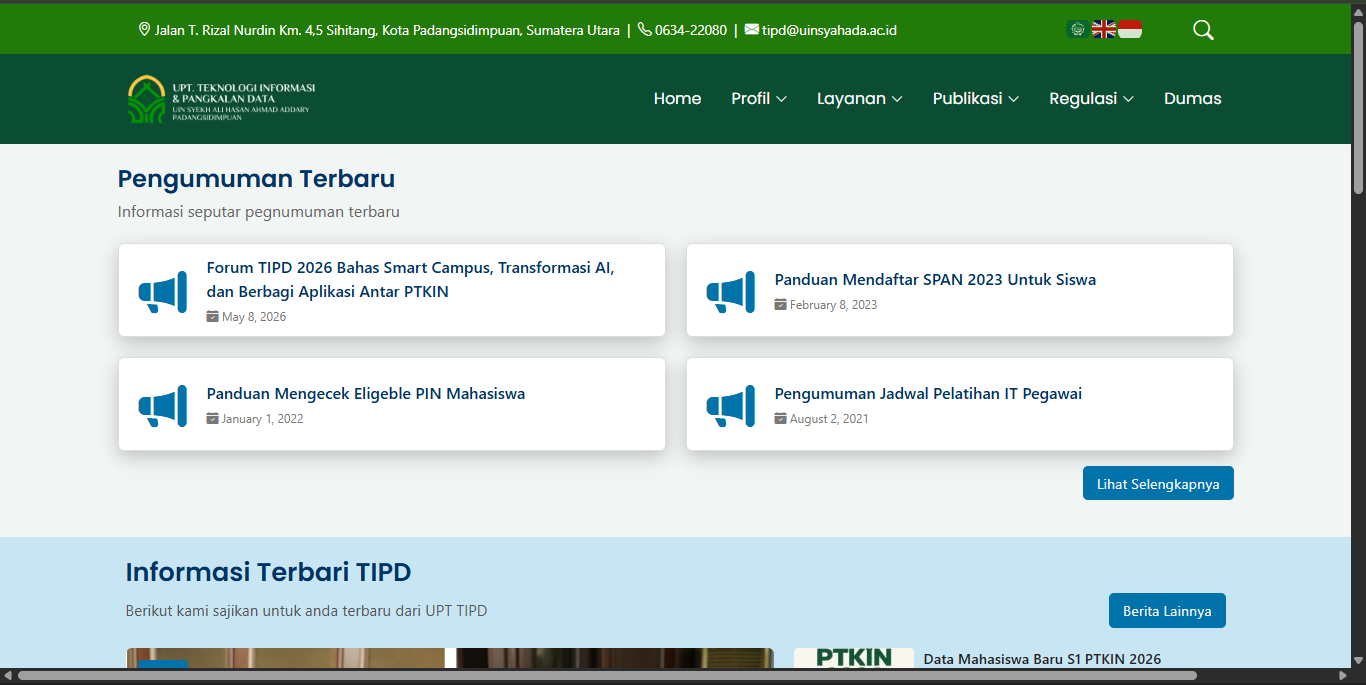
Task: Click "Informasi seputar pegnumuman terbaru" subtitle
Action: (x=259, y=212)
